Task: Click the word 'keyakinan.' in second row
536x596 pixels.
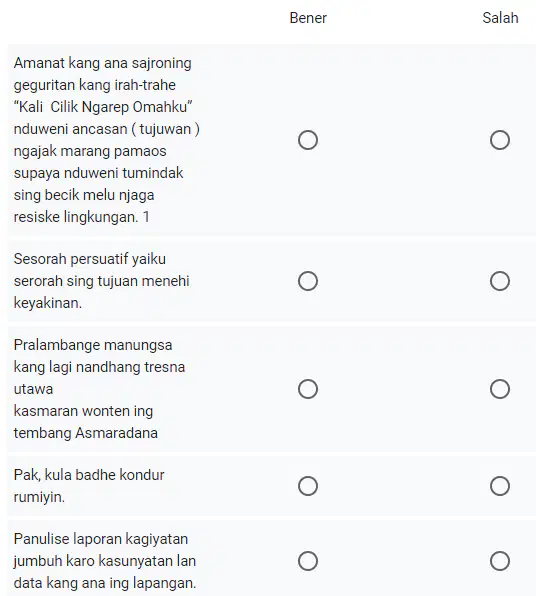Action: 48,303
